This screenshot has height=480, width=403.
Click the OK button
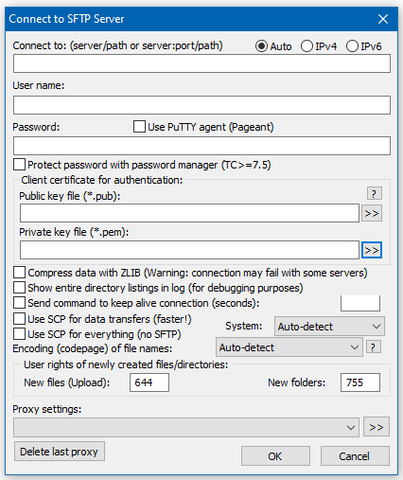275,456
